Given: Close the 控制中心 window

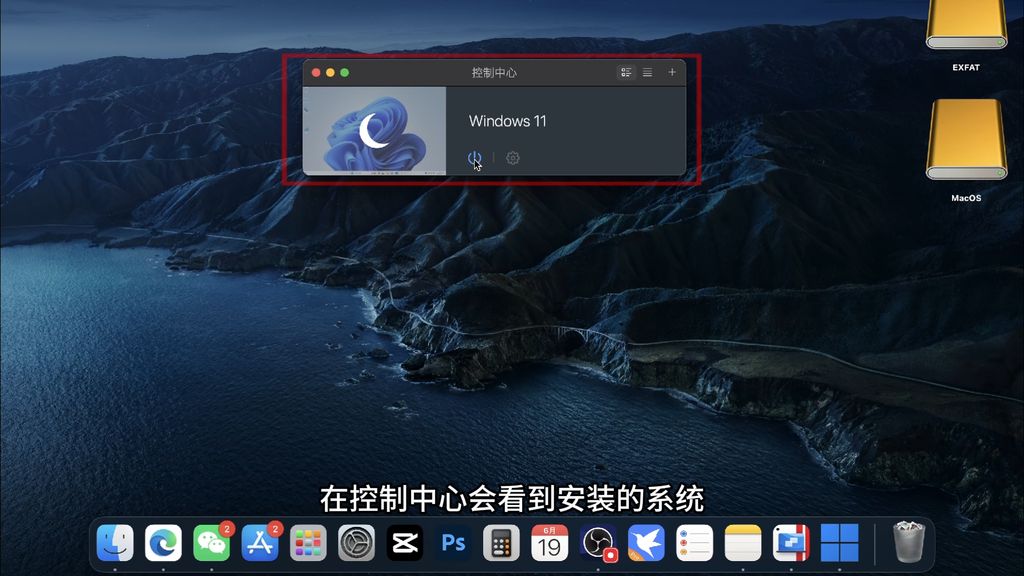Looking at the screenshot, I should (x=316, y=72).
